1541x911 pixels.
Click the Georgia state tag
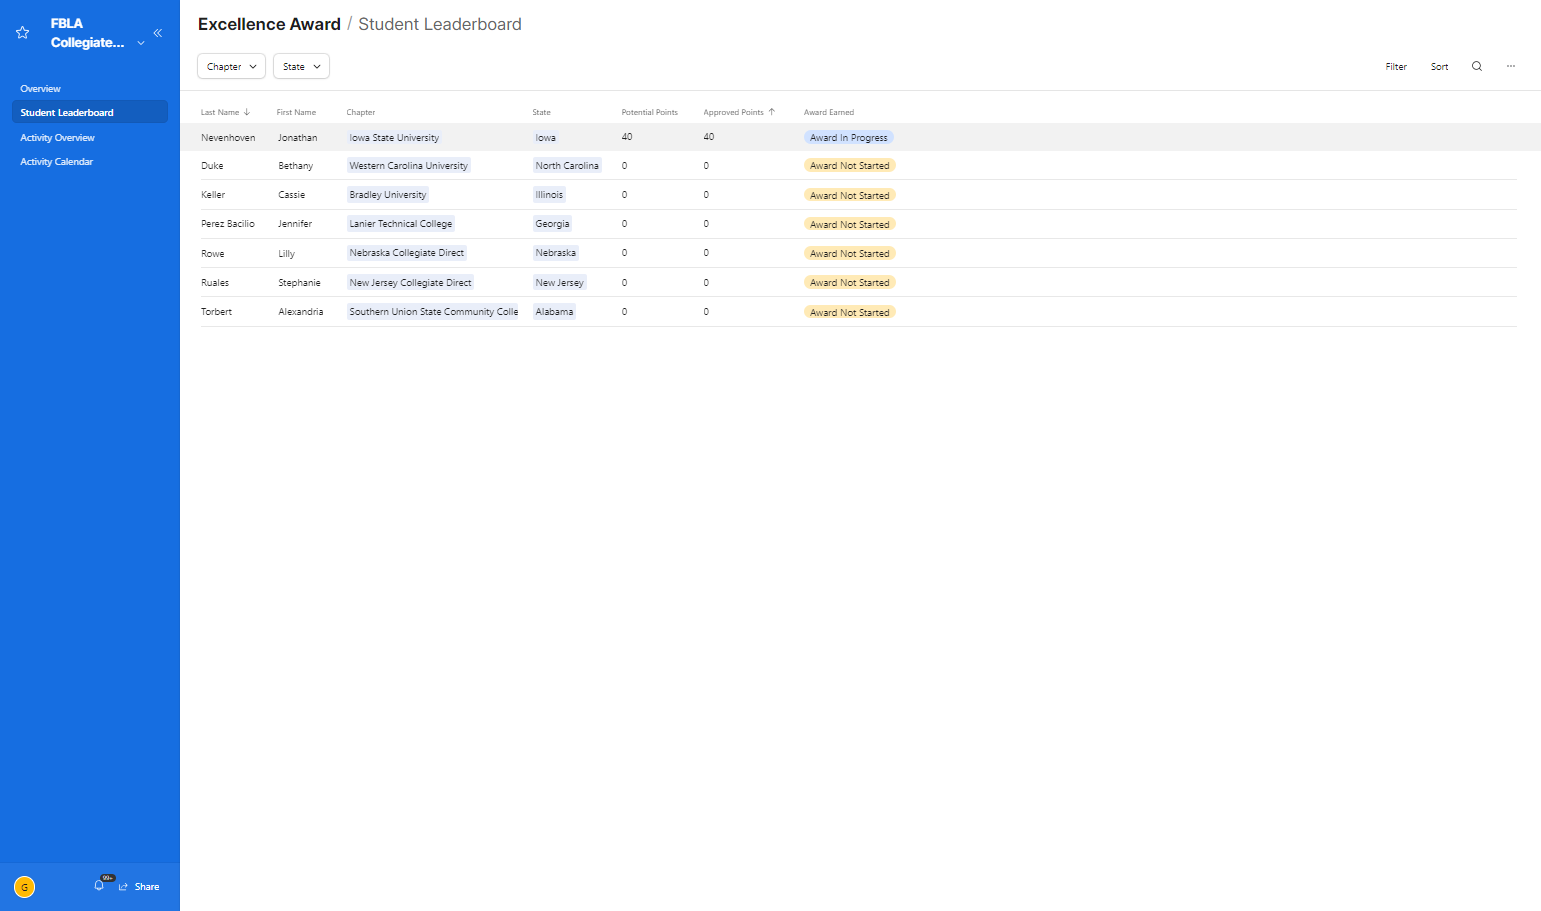click(x=552, y=224)
